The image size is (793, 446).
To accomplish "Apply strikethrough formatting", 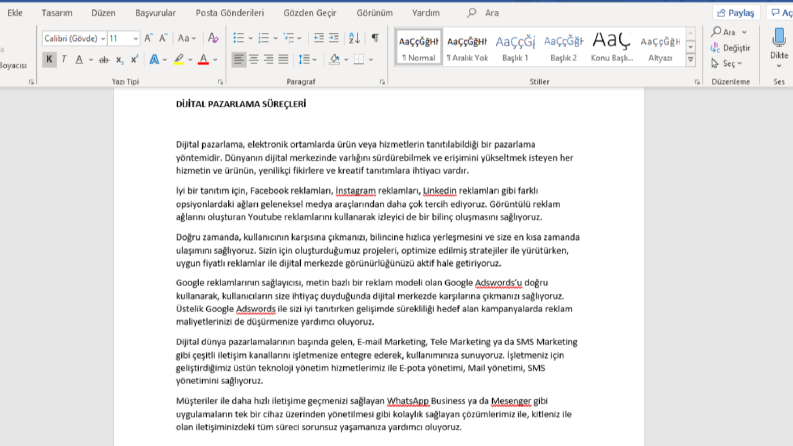I will point(104,60).
